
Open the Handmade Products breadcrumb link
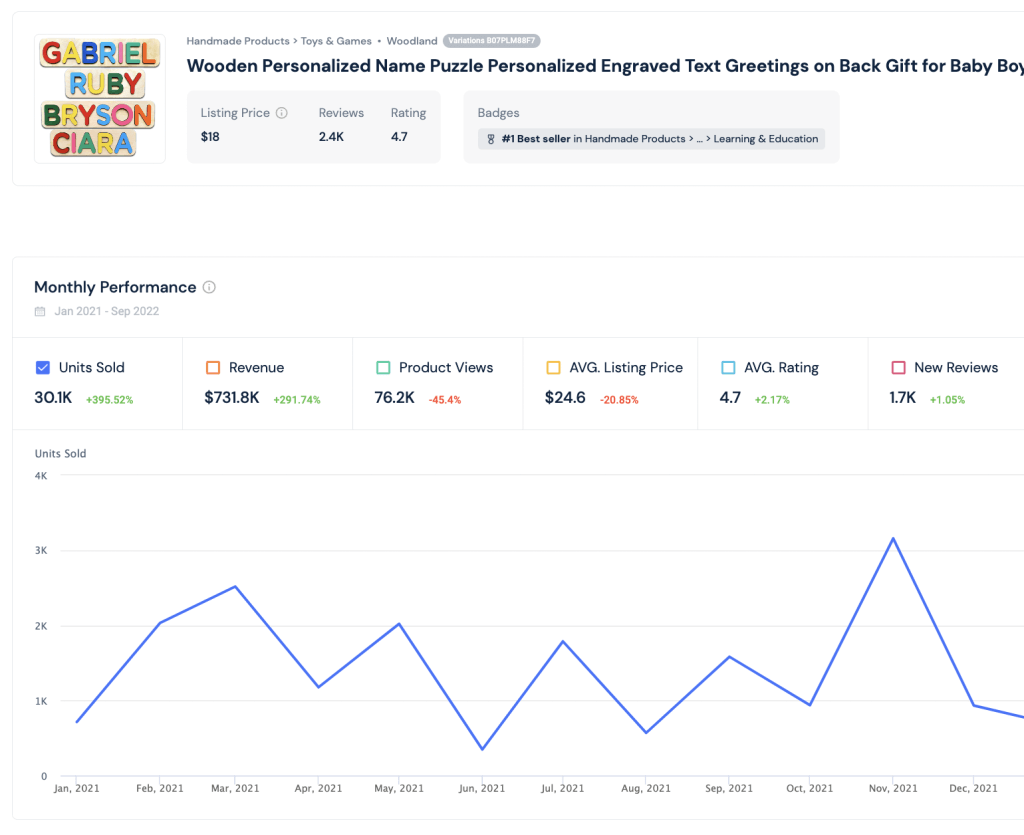tap(238, 40)
